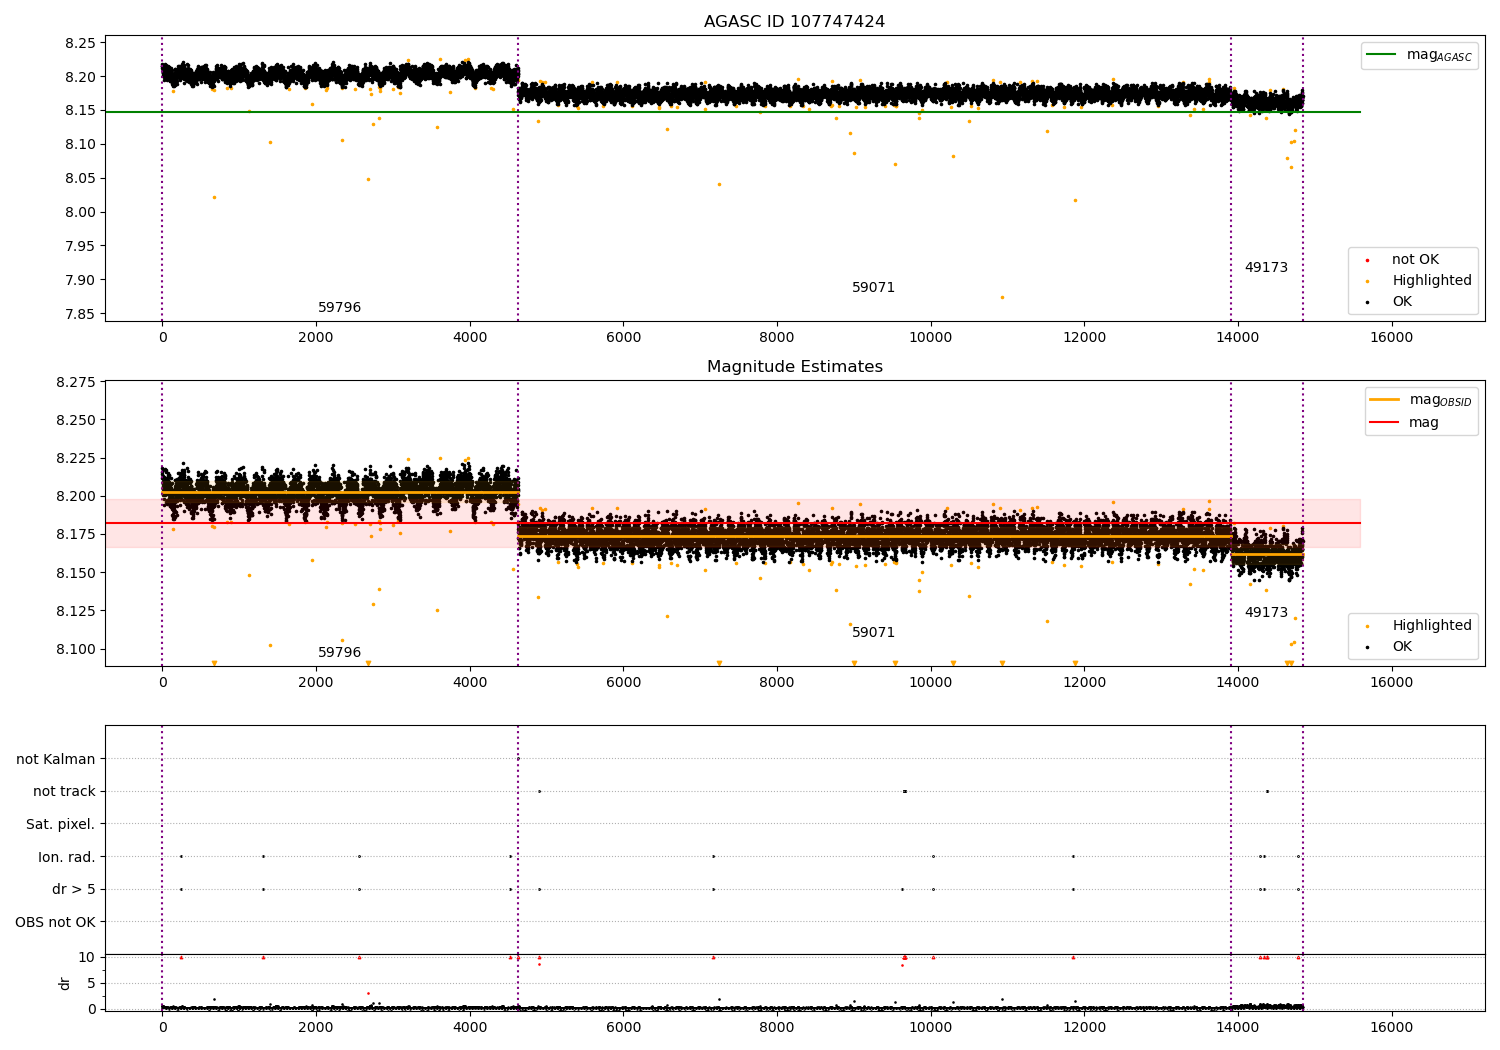
Task: Click the title "AGASC ID 107747424"
Action: point(794,22)
